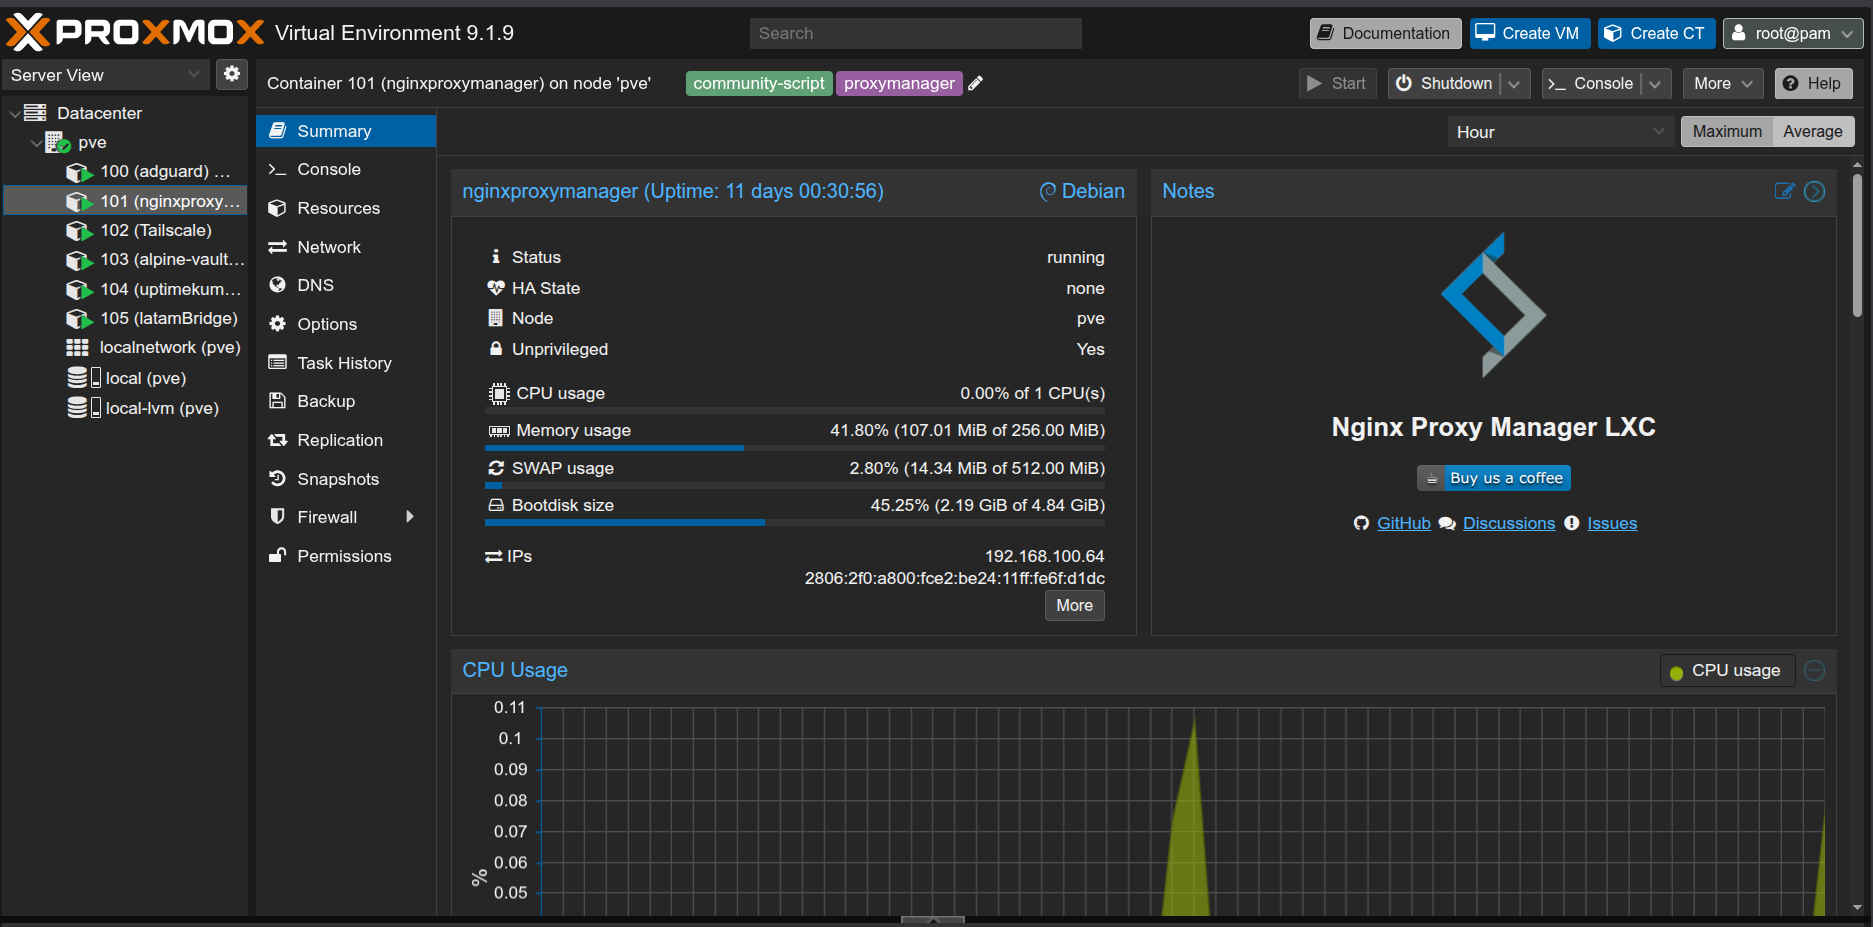Open the DNS tab

click(x=346, y=285)
